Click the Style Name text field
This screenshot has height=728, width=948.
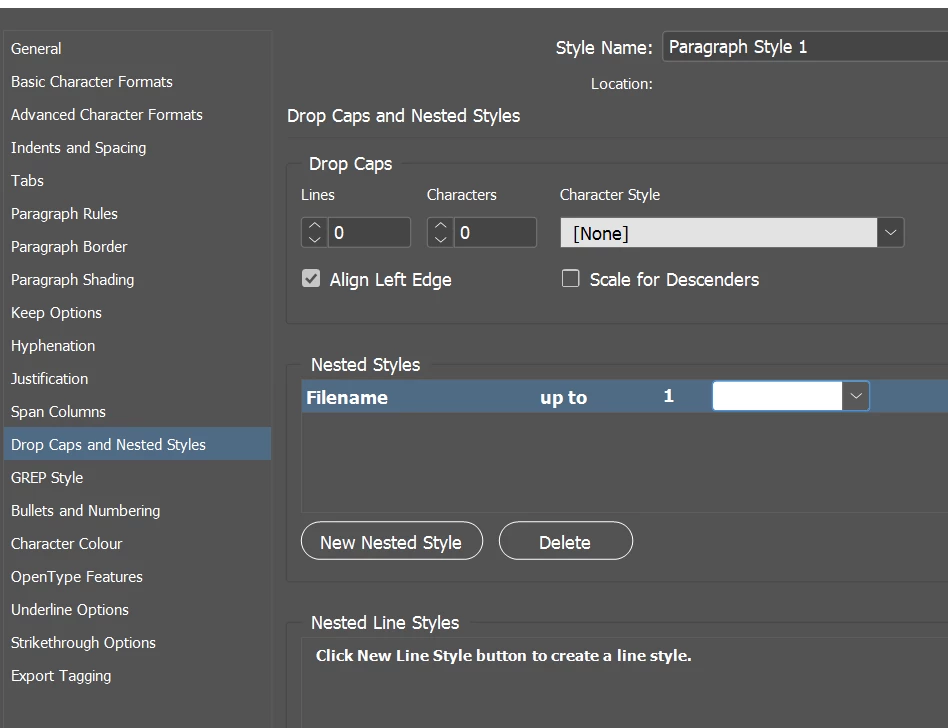(x=800, y=47)
